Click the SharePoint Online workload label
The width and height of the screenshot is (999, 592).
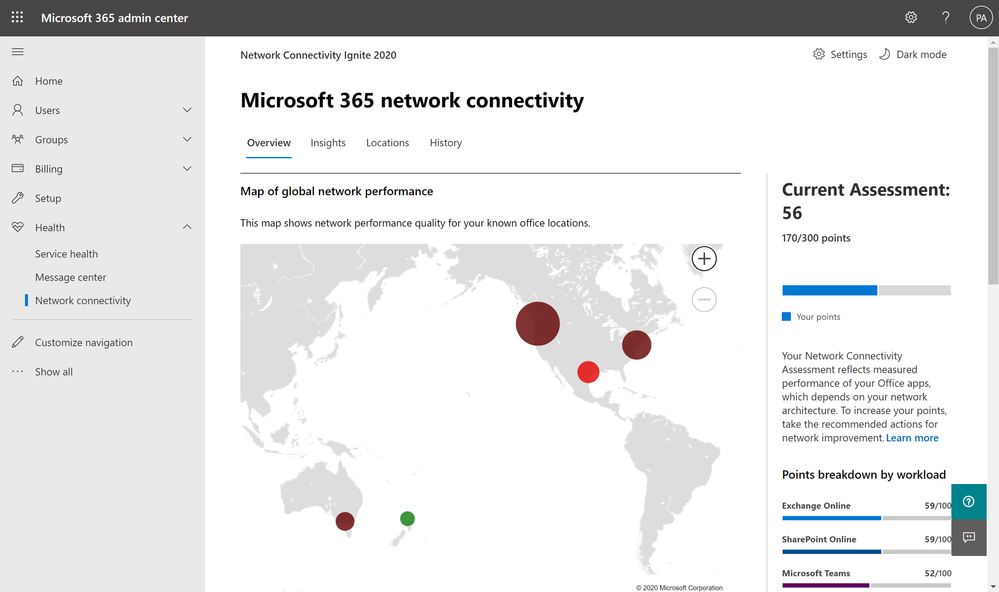coord(819,539)
